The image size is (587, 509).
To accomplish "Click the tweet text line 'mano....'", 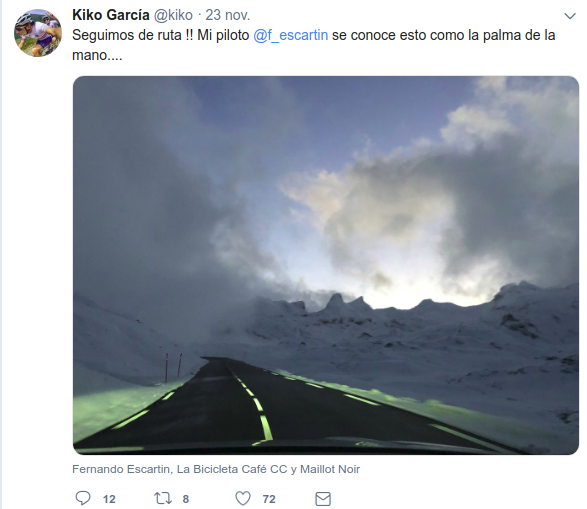I will click(97, 55).
